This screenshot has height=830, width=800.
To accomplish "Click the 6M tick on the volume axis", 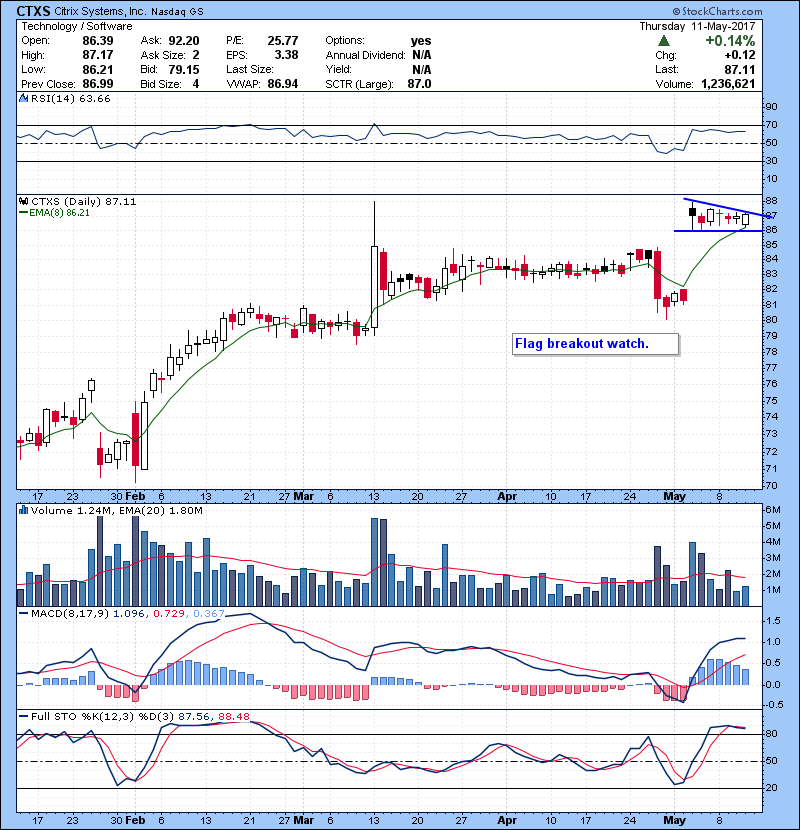I will 773,509.
